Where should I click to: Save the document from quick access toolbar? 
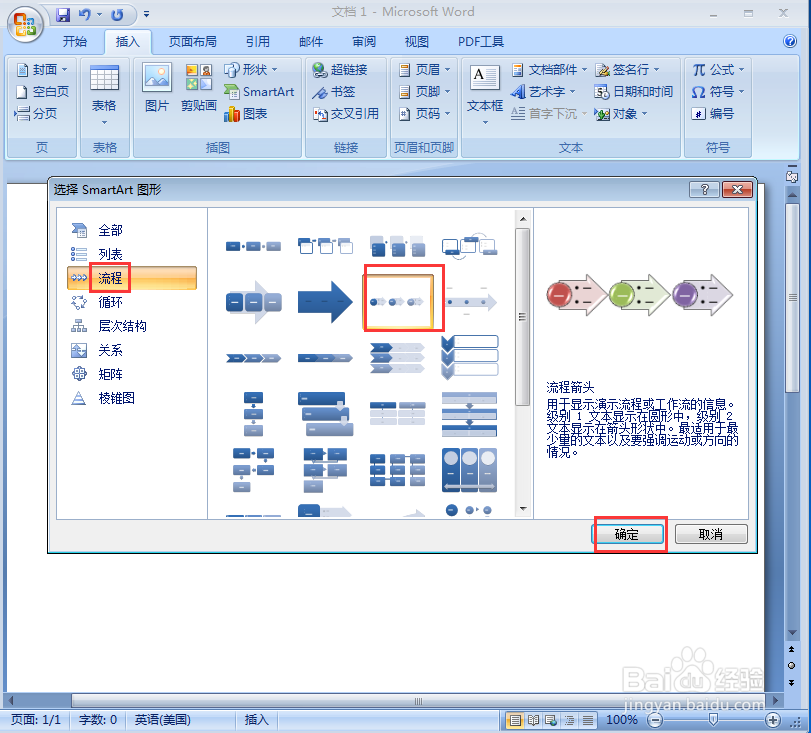click(63, 15)
